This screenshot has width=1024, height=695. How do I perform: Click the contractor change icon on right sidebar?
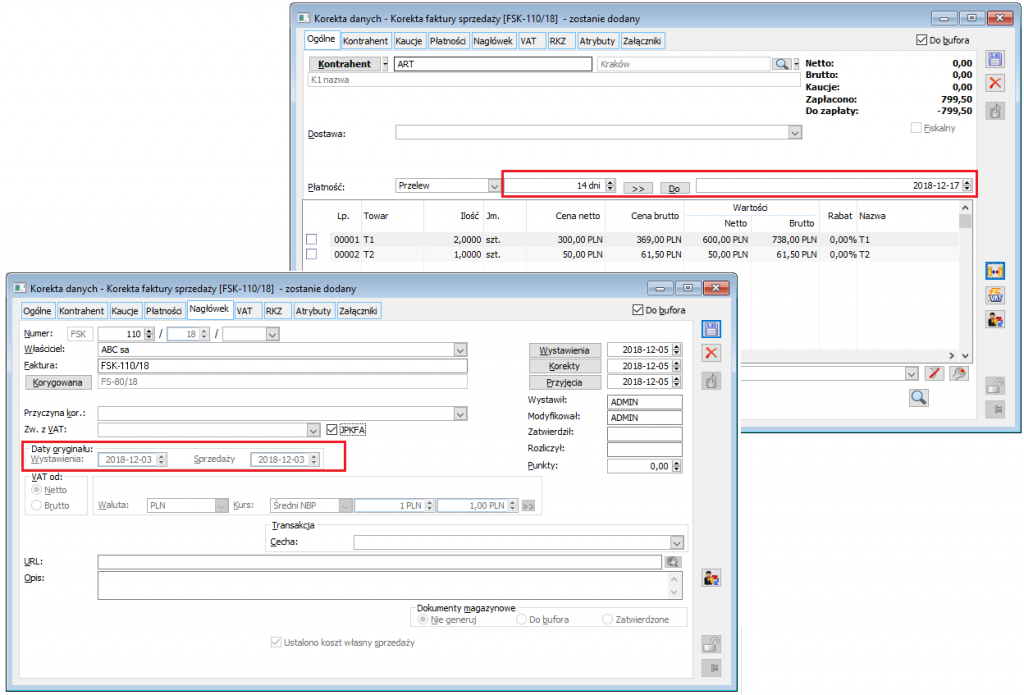click(x=993, y=320)
